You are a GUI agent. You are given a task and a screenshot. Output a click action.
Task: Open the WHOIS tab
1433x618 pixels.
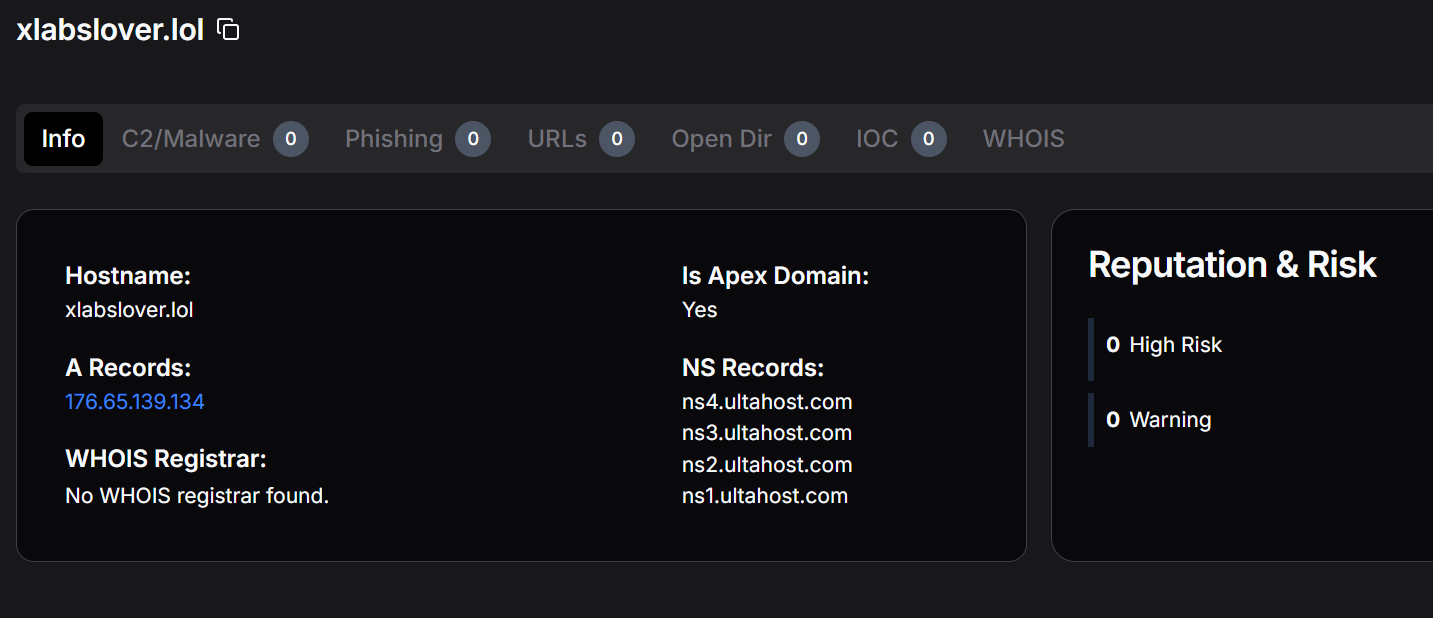click(1023, 139)
